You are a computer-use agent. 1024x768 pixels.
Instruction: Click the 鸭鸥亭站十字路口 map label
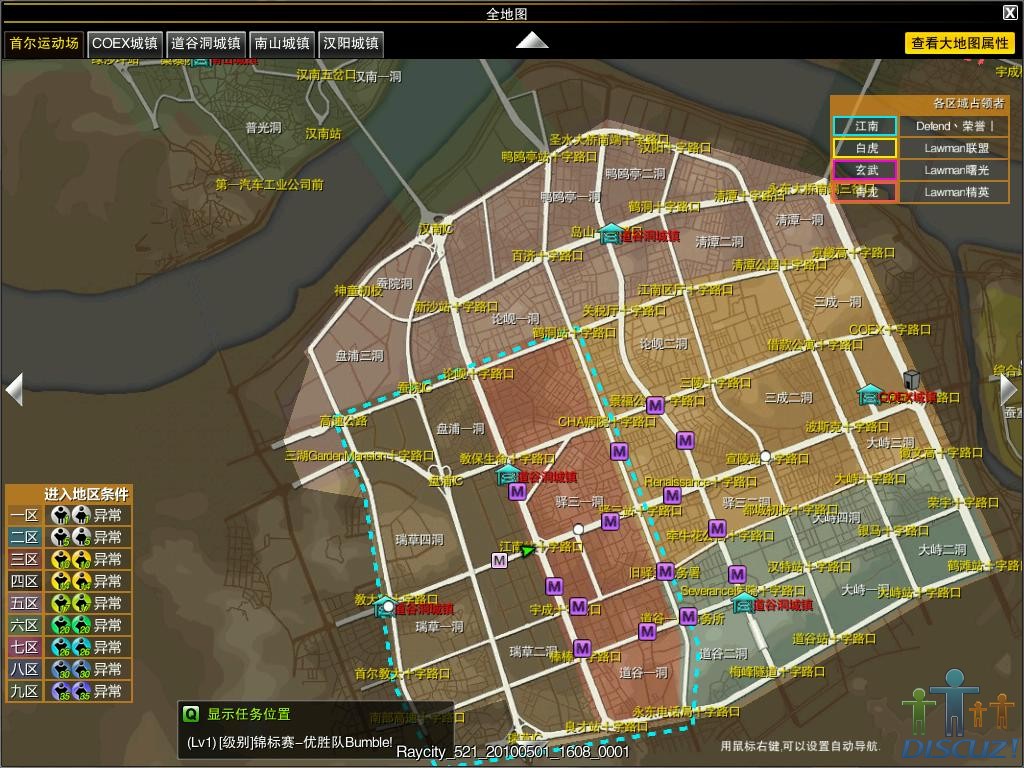pos(549,157)
